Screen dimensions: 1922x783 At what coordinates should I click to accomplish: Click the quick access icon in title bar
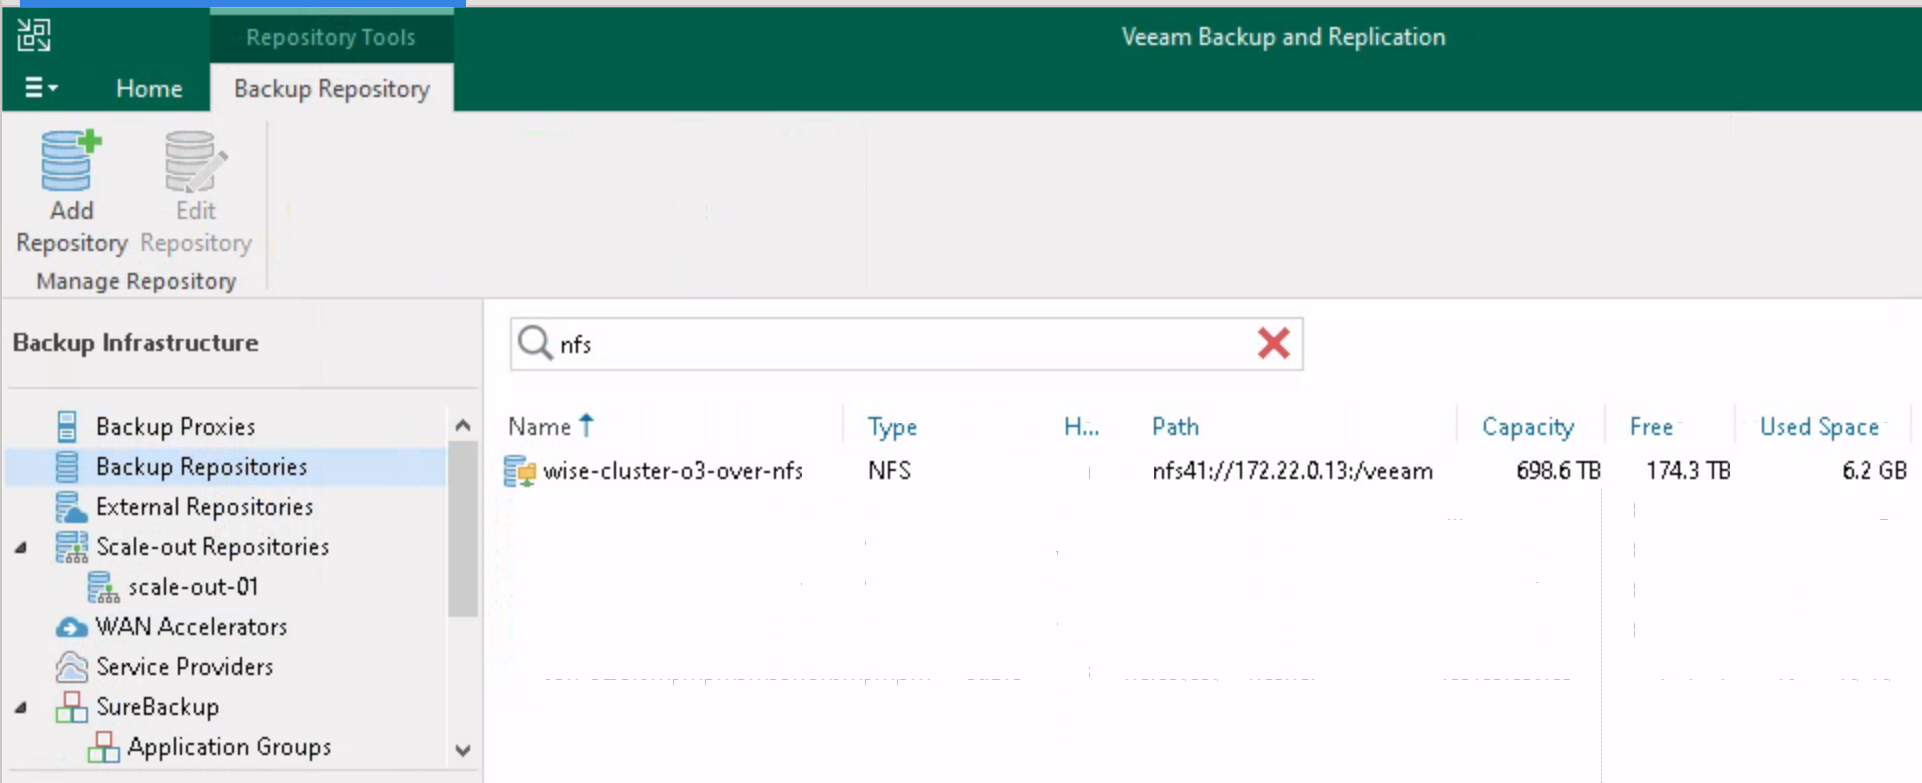click(x=33, y=35)
